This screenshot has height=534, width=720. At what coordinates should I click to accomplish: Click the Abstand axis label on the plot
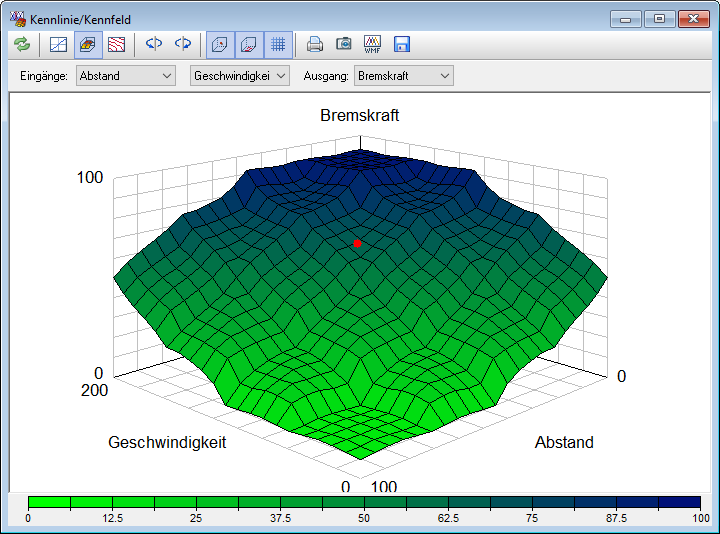tap(564, 442)
